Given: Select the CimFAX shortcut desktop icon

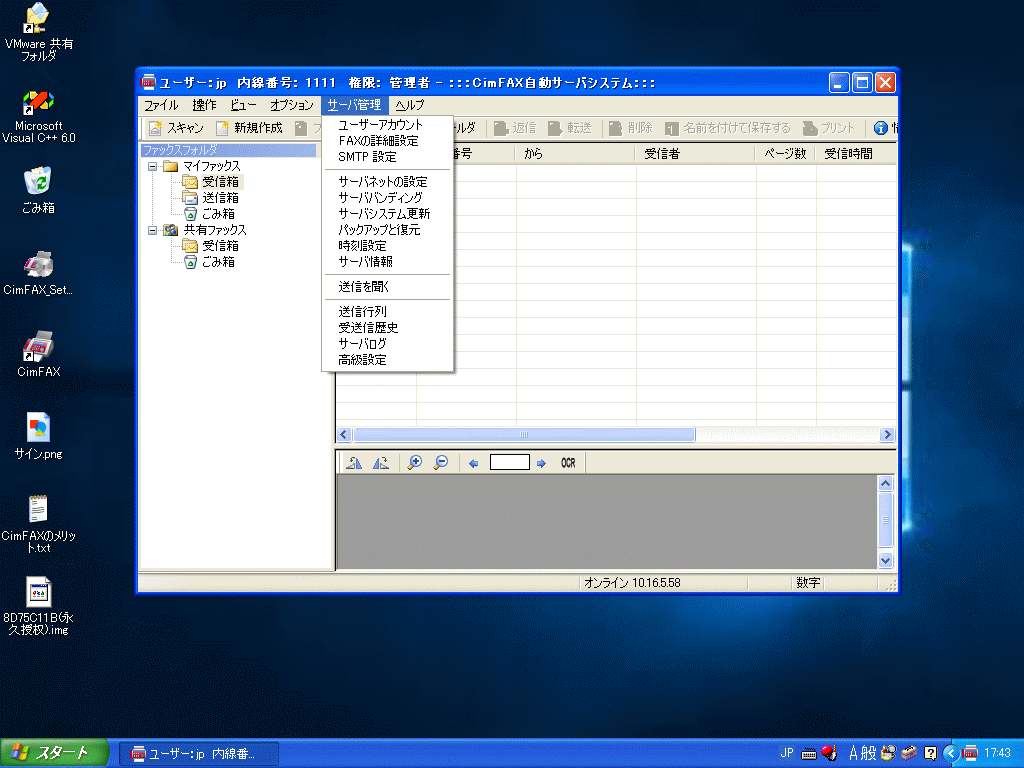Looking at the screenshot, I should coord(39,355).
